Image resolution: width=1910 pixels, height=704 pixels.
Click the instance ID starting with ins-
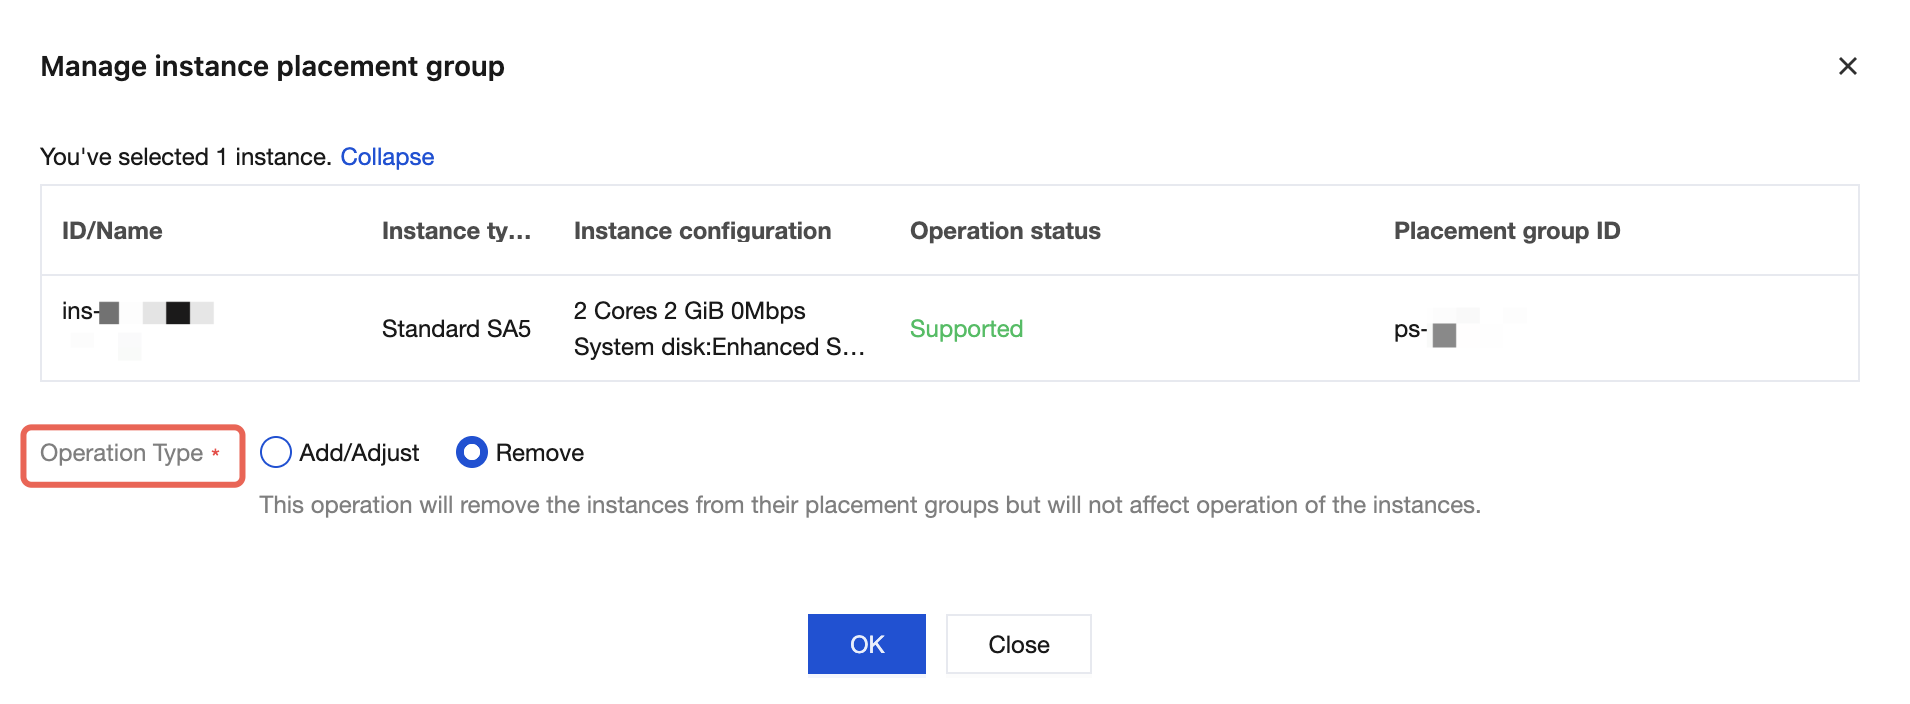(137, 312)
